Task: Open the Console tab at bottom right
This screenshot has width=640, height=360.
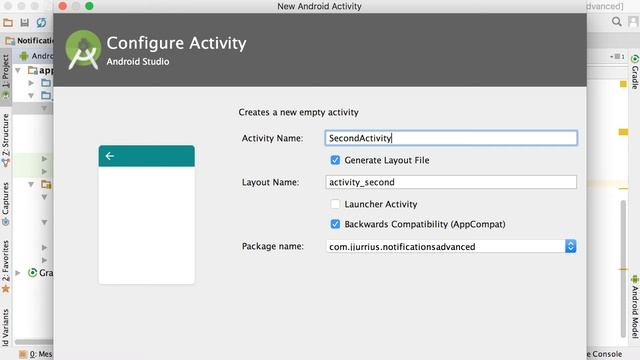Action: pyautogui.click(x=605, y=354)
